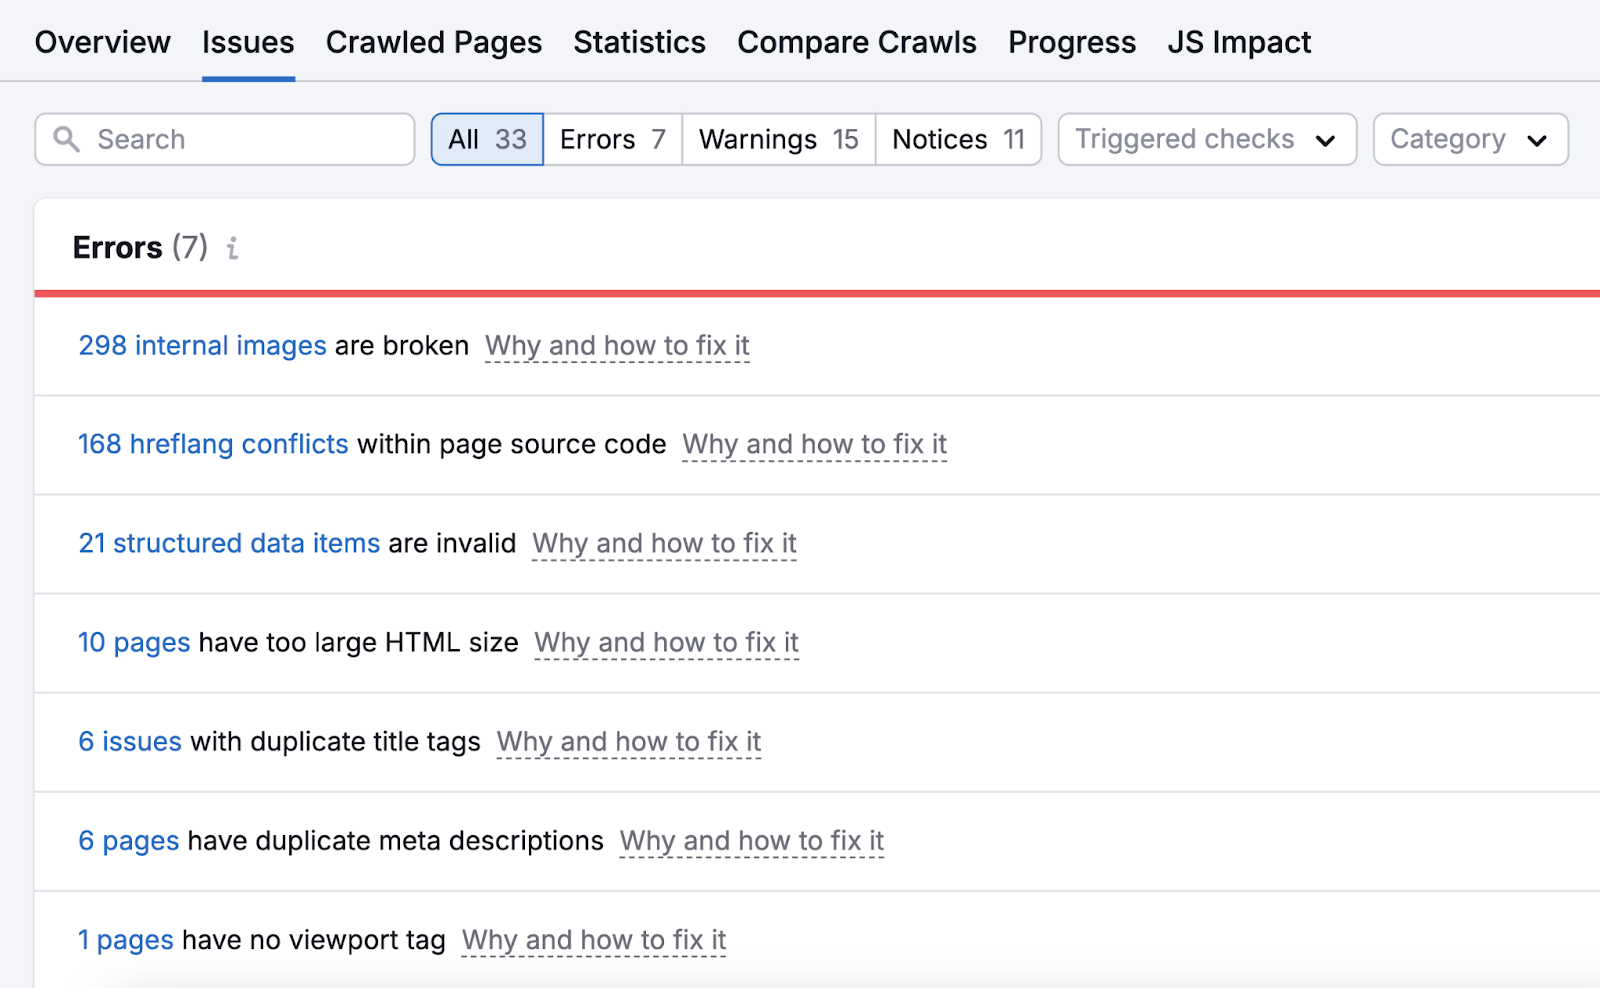
Task: Learn how to fix broken internal images
Action: click(x=616, y=345)
